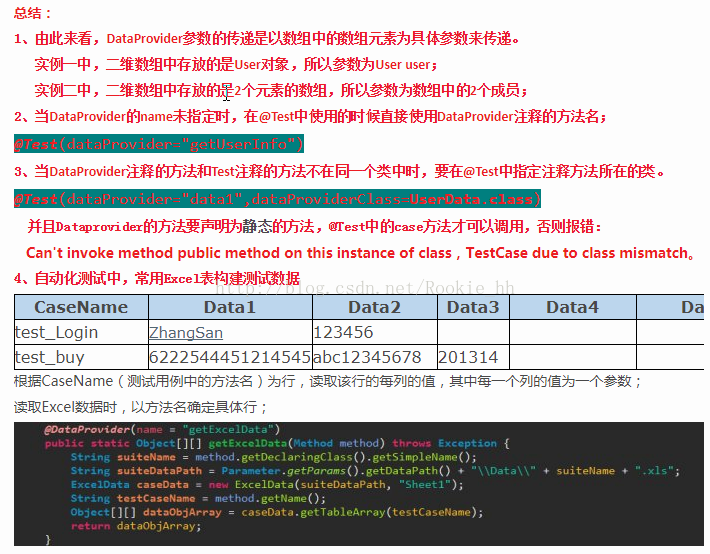
Task: Click the String suiteName code line
Action: point(273,457)
